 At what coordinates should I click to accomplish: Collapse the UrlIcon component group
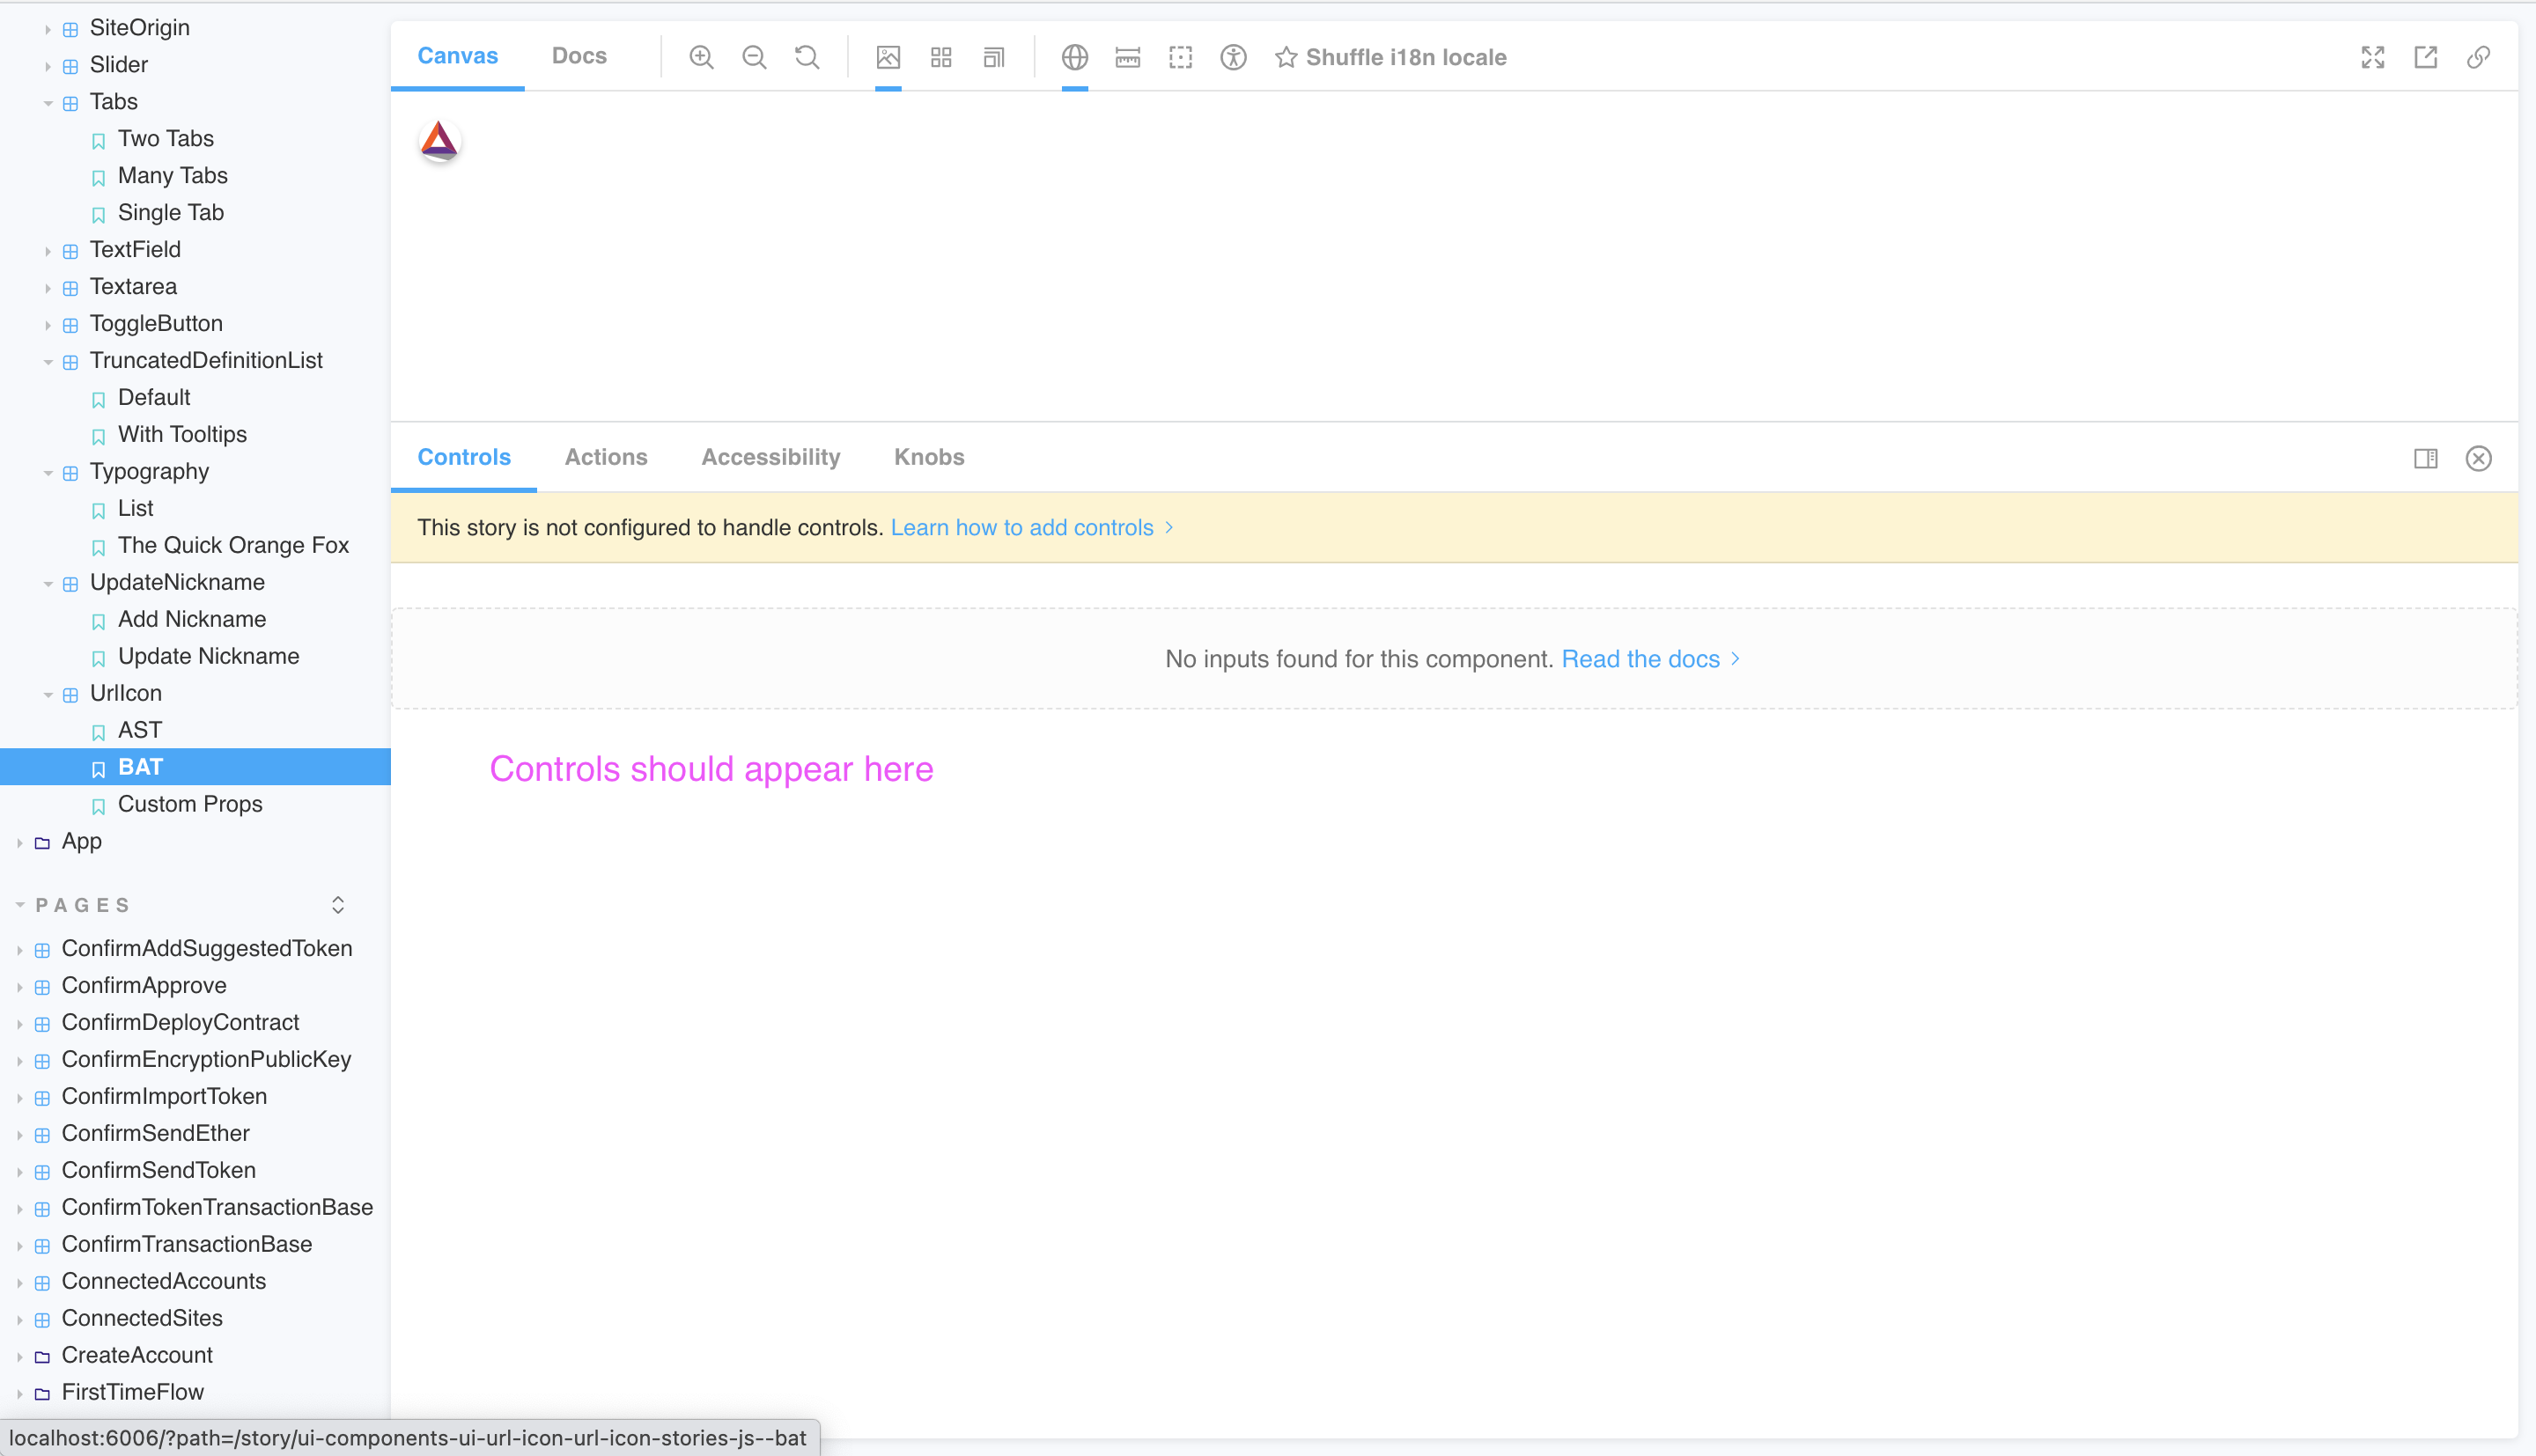pos(48,693)
